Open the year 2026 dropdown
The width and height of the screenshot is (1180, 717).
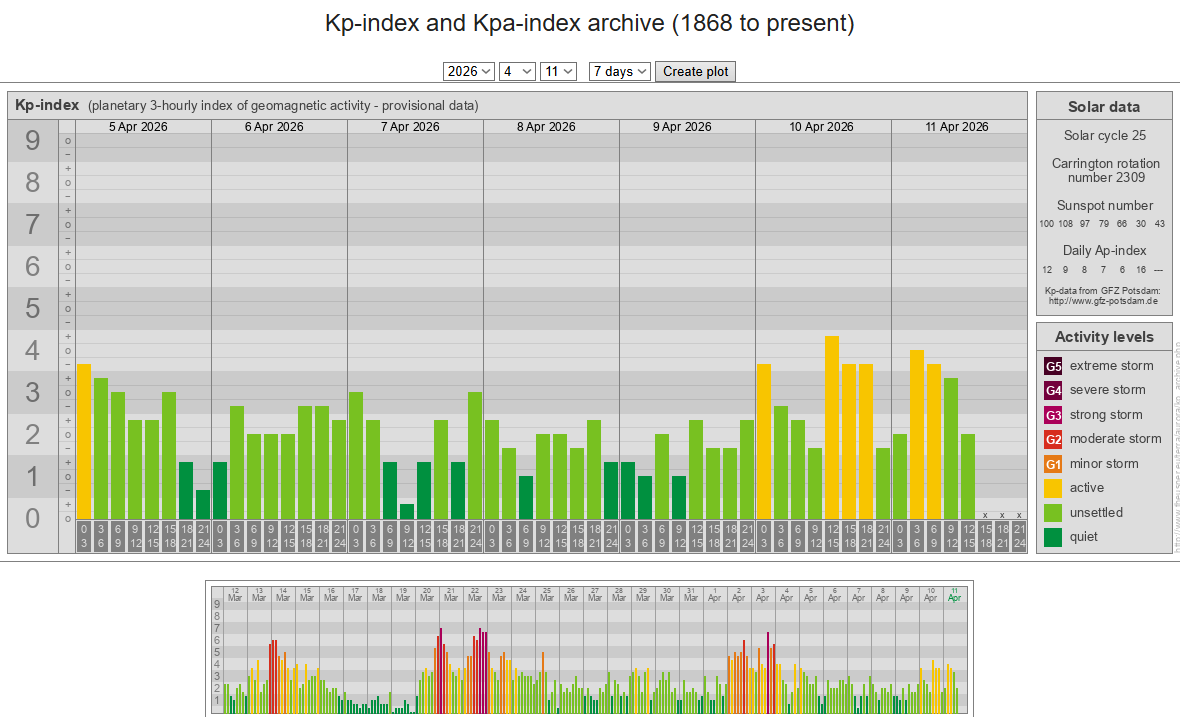(469, 72)
